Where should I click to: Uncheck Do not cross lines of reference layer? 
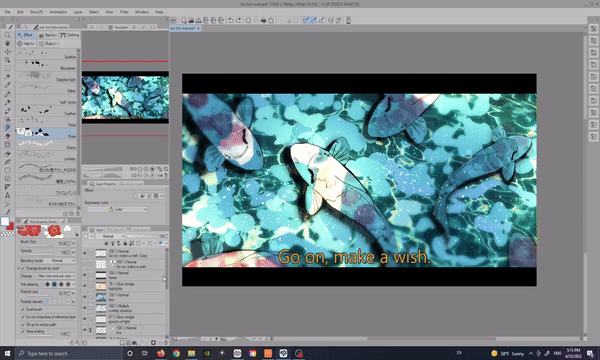(x=23, y=317)
